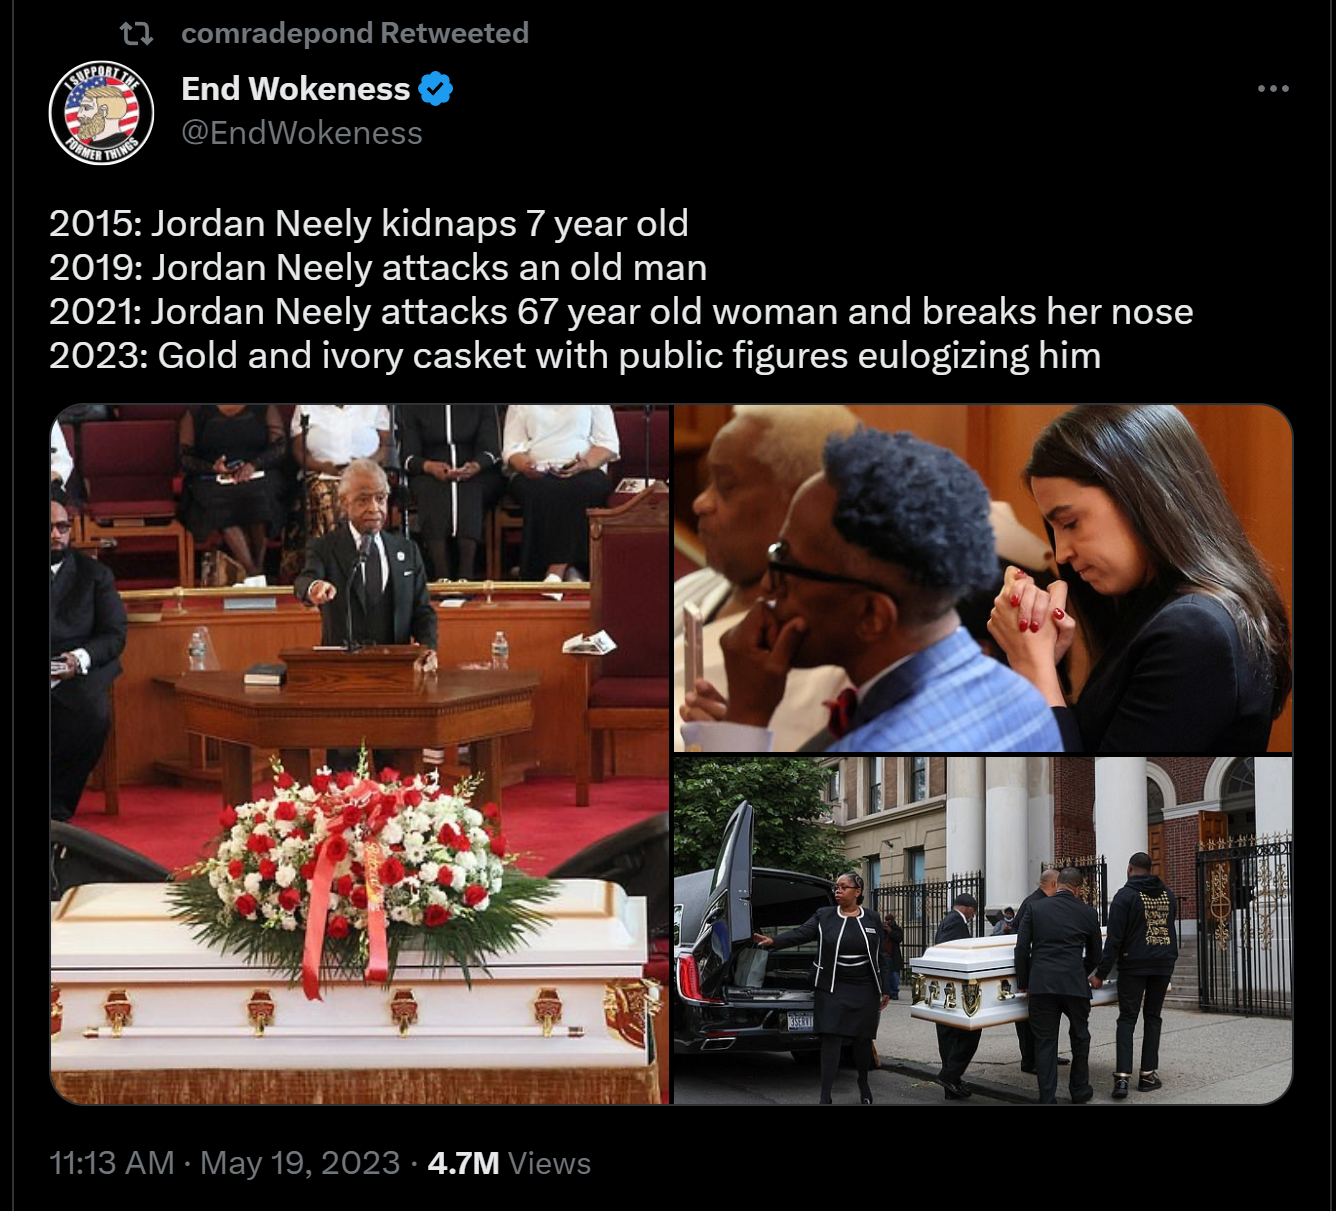Click the 4.7M Views count
1336x1211 pixels.
point(509,1163)
